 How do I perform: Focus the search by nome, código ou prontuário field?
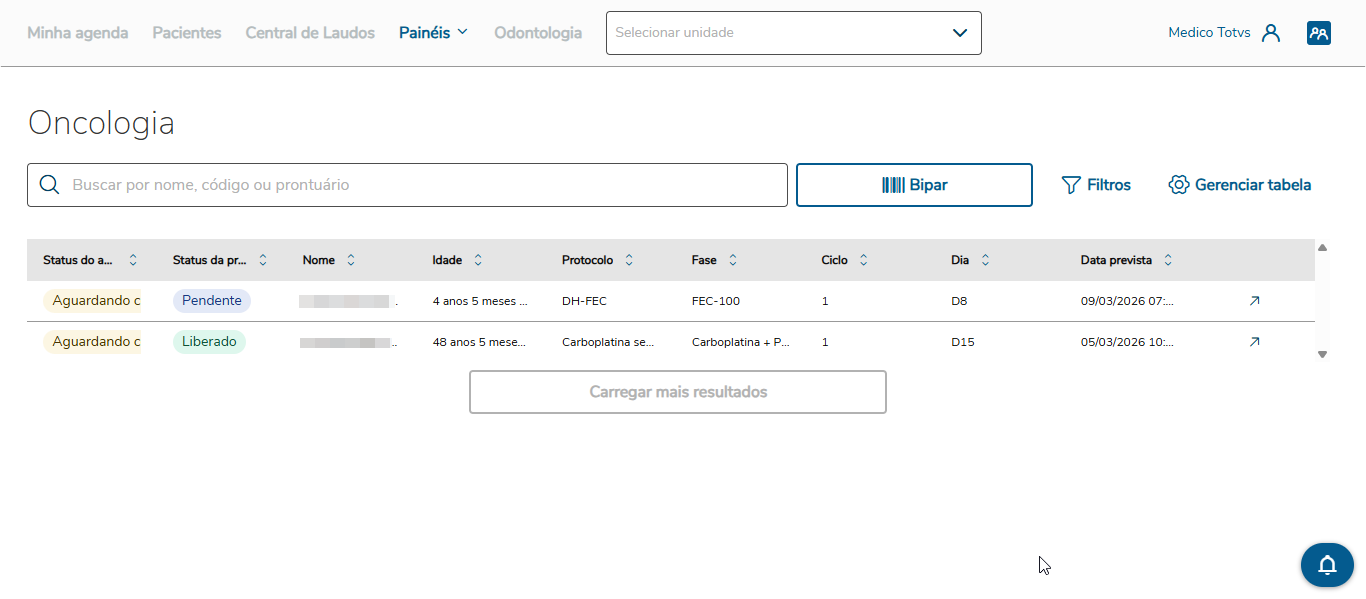click(x=407, y=185)
